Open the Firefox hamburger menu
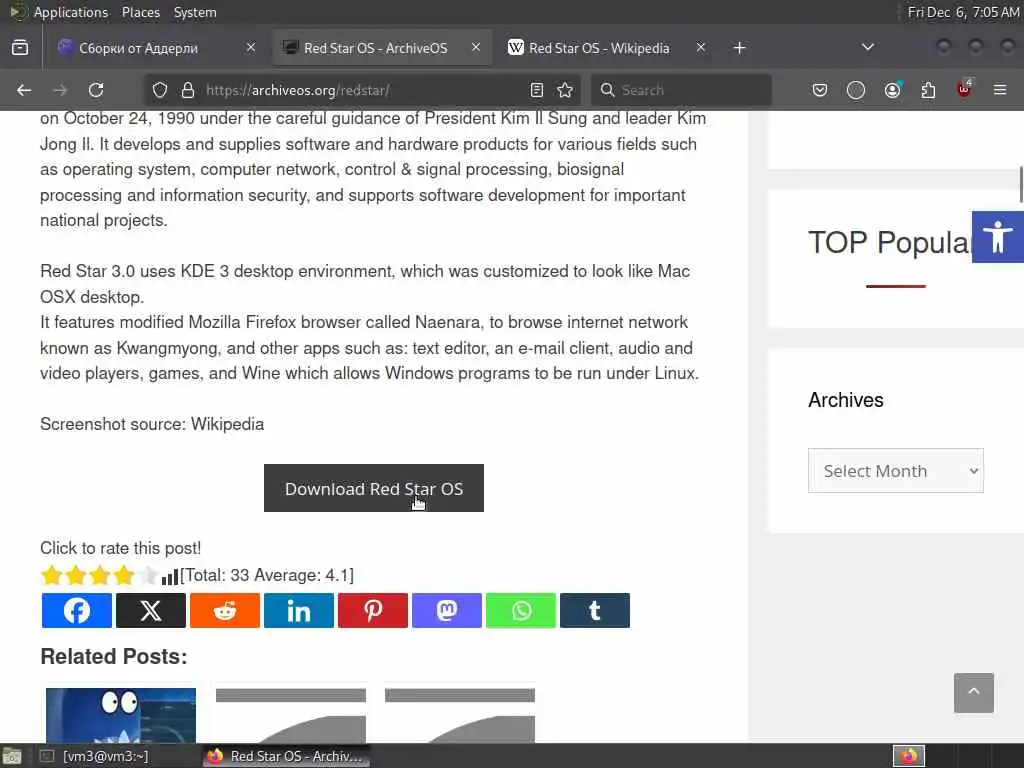The image size is (1024, 768). click(x=1000, y=90)
